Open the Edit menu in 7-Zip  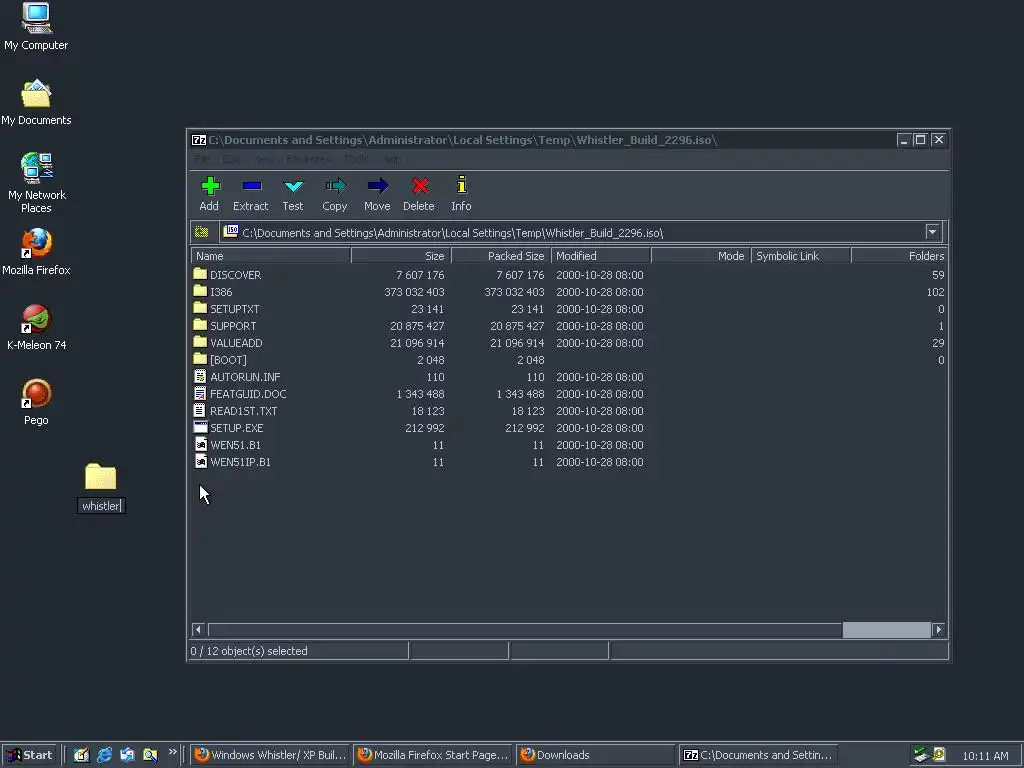[x=231, y=159]
